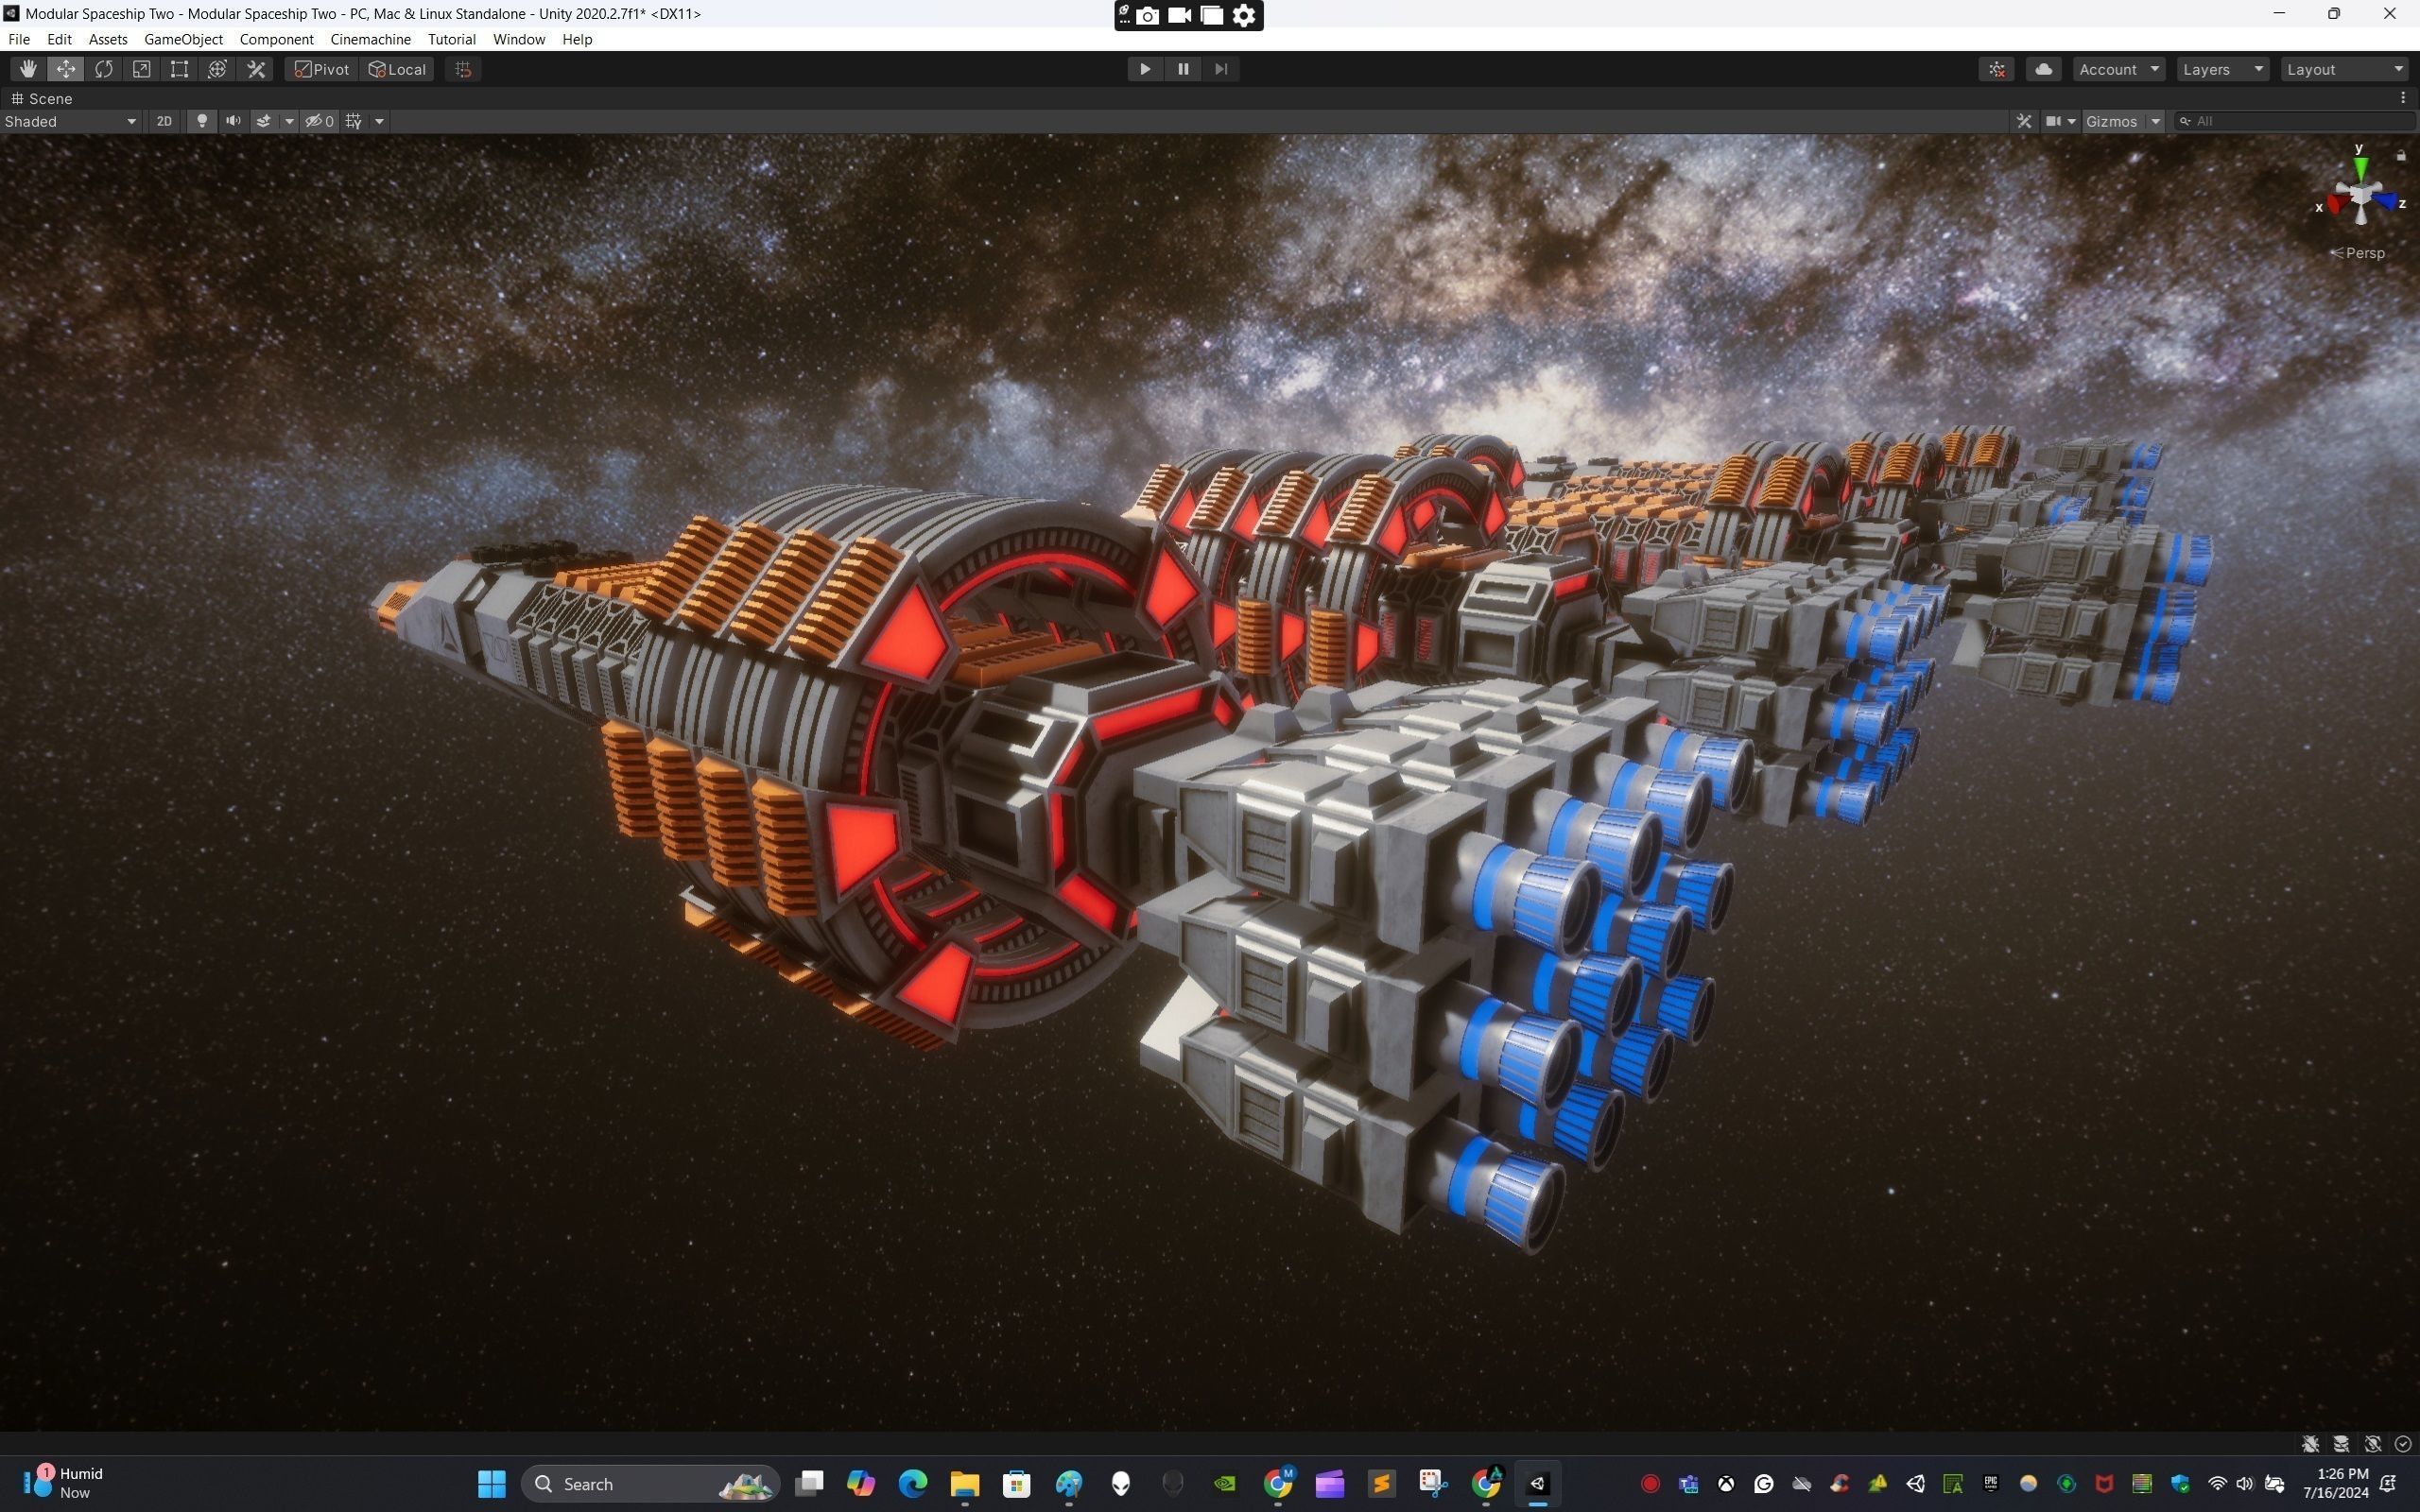This screenshot has width=2420, height=1512.
Task: Toggle Local/Global handle rotation
Action: [x=397, y=69]
